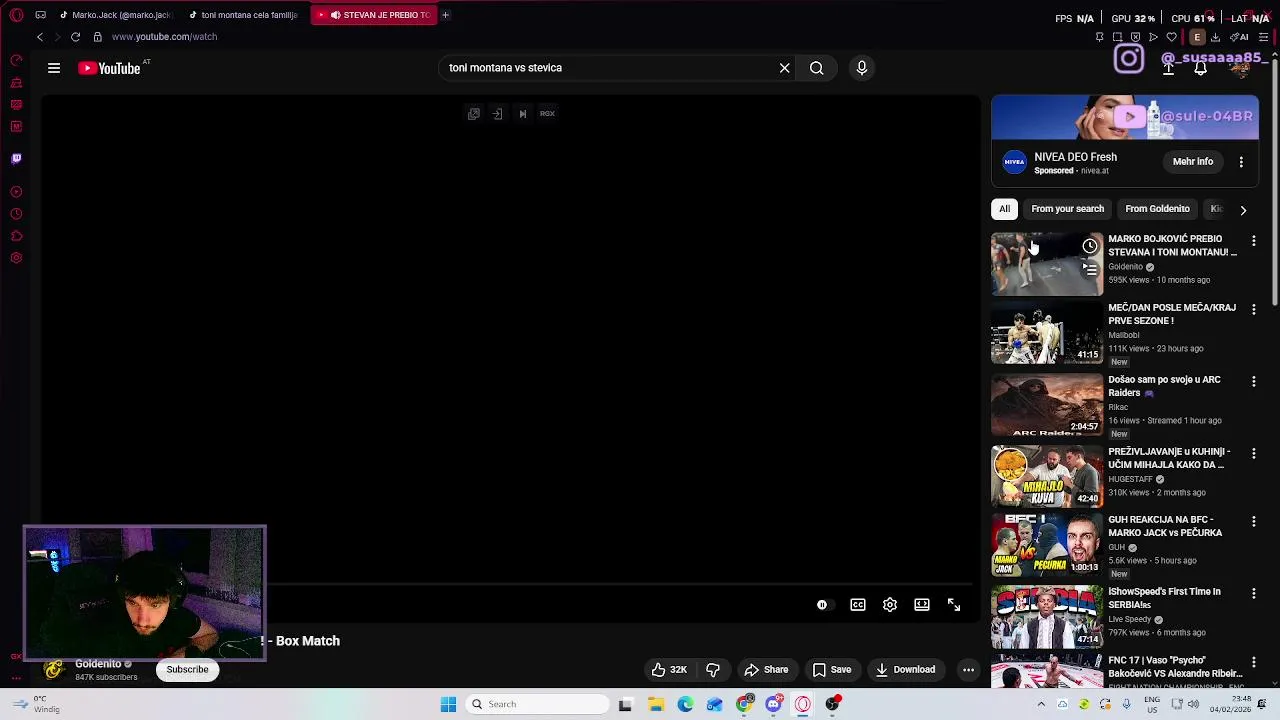Save the video to a playlist

tap(832, 670)
